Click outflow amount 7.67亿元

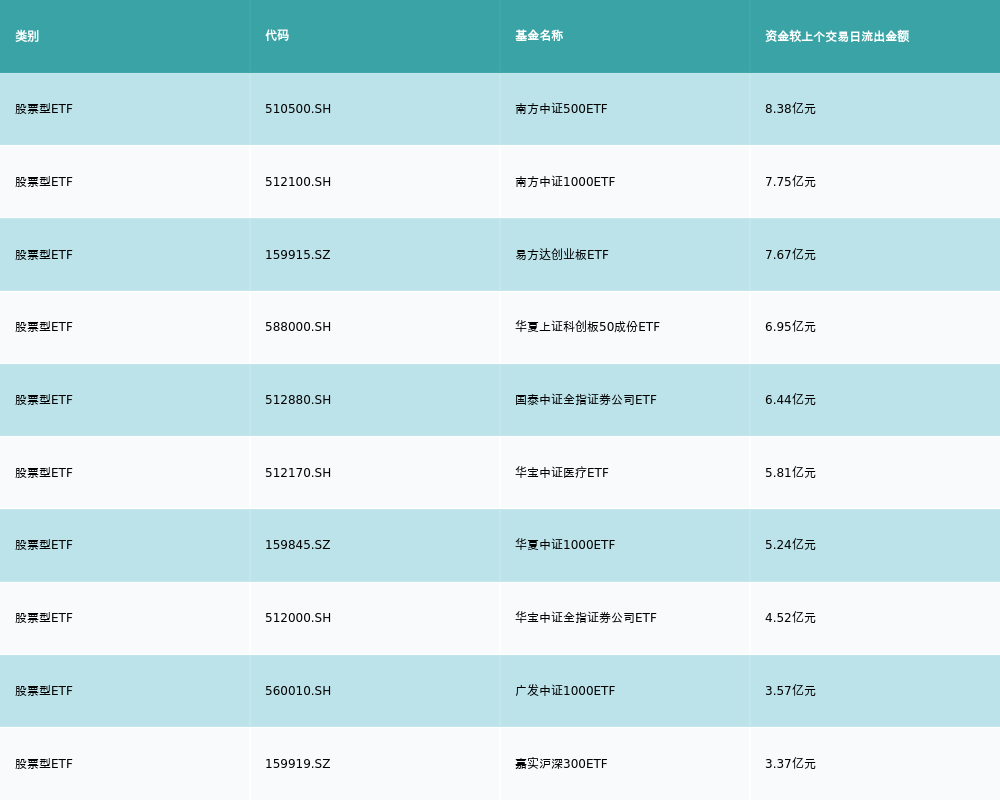(790, 255)
